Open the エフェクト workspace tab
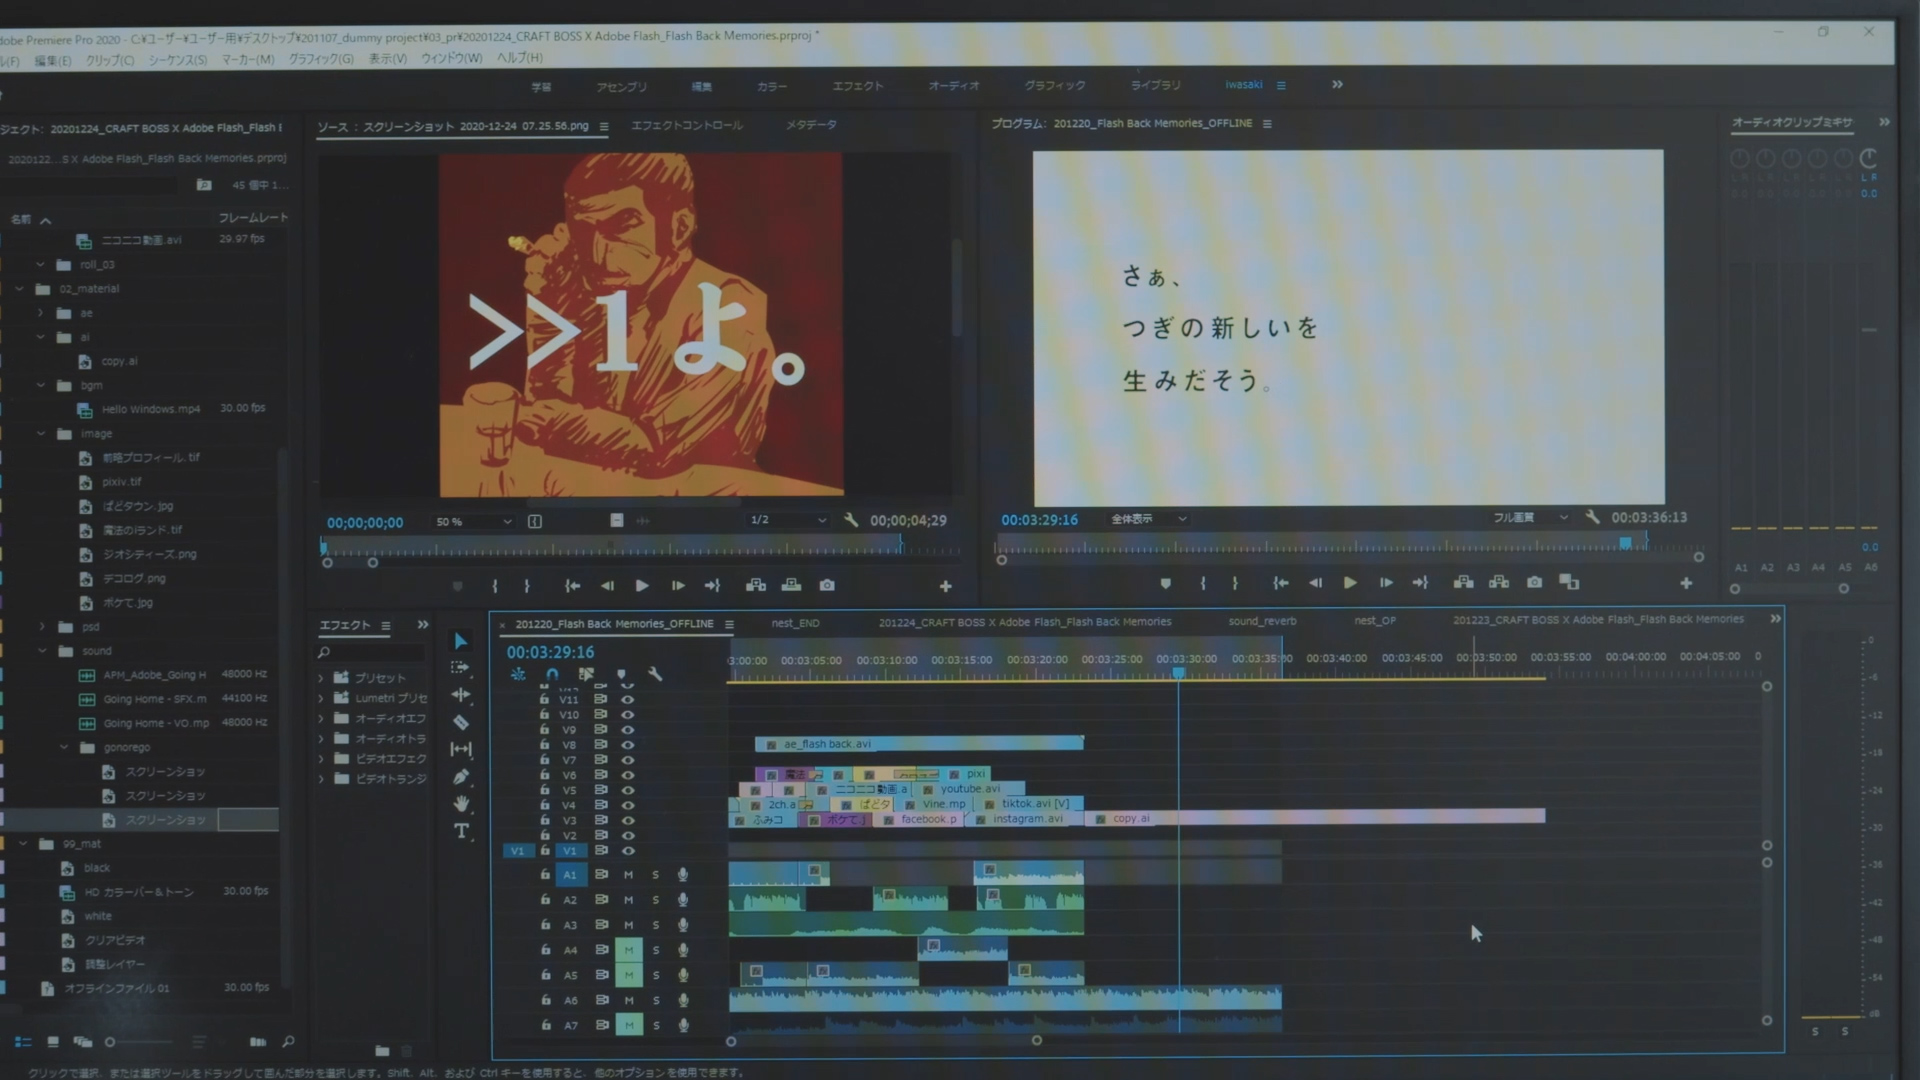This screenshot has height=1080, width=1920. coord(858,86)
